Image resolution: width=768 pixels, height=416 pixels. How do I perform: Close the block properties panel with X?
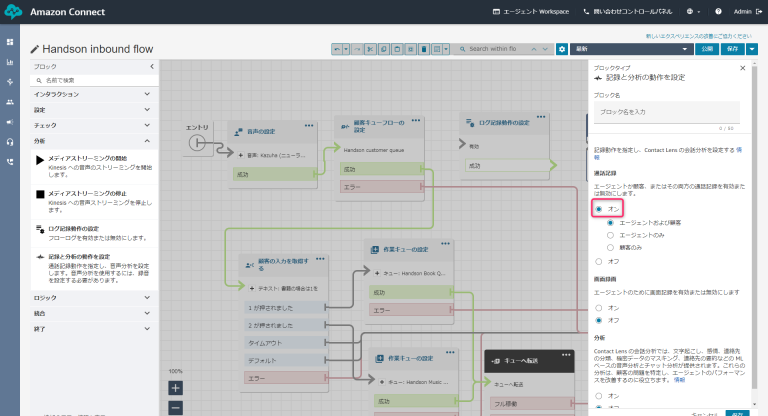tap(741, 68)
